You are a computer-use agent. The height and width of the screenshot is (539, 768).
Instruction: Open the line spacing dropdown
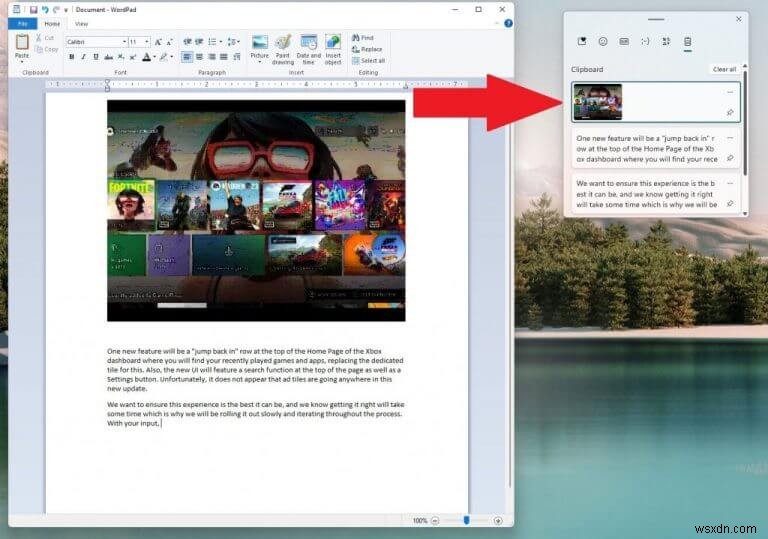pyautogui.click(x=234, y=42)
